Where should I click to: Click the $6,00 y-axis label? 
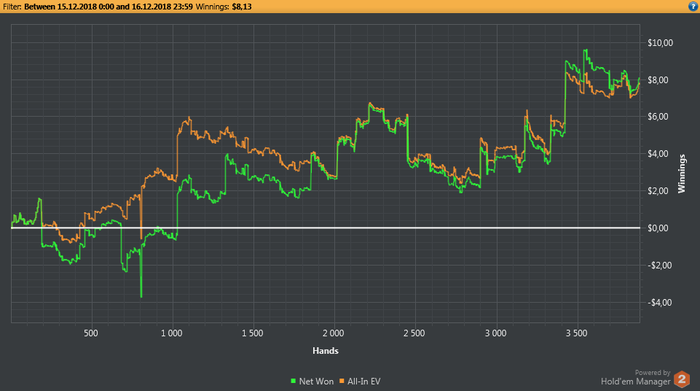point(658,116)
